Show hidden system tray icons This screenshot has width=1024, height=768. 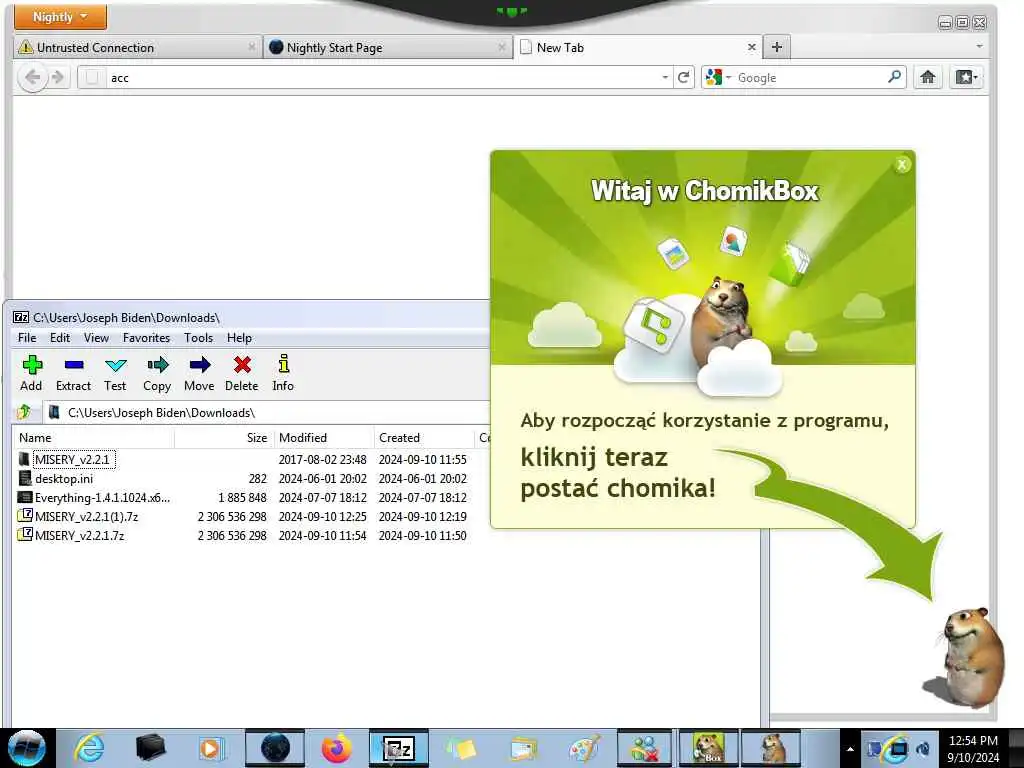click(850, 749)
